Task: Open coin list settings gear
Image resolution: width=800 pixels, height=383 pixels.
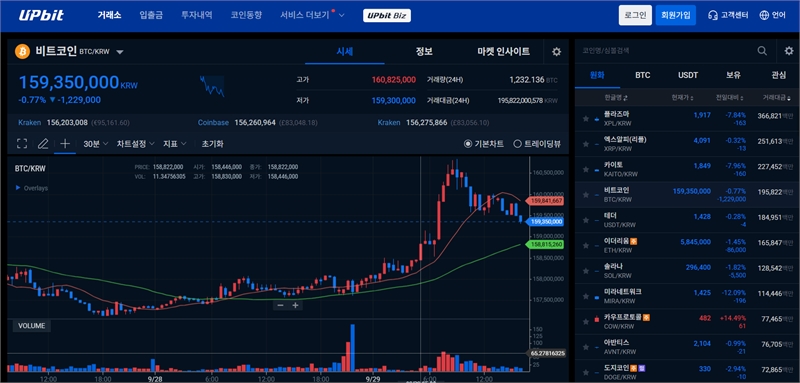Action: (789, 50)
